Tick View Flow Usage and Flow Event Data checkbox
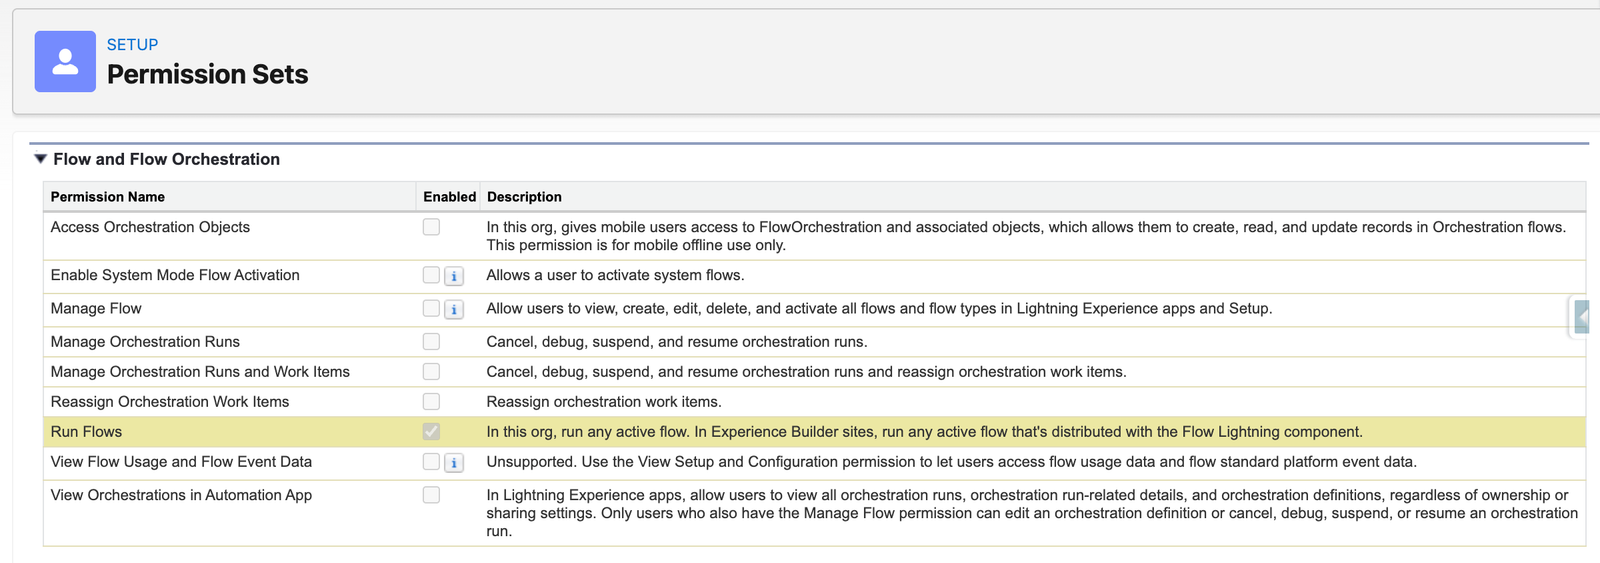Screen dimensions: 1600x563 pos(431,462)
